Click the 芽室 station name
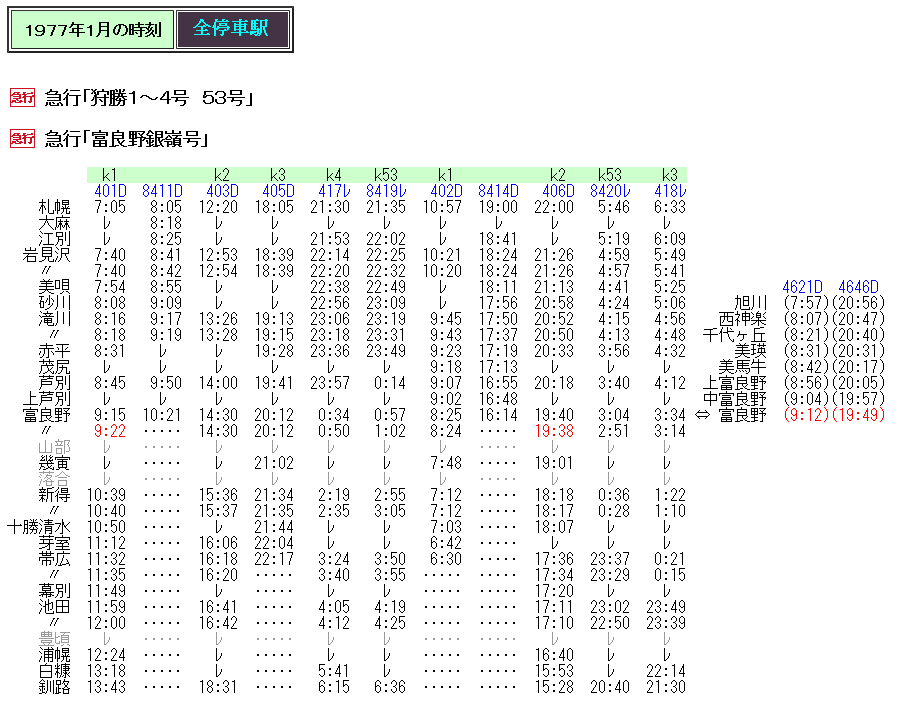This screenshot has width=900, height=704. (x=55, y=543)
